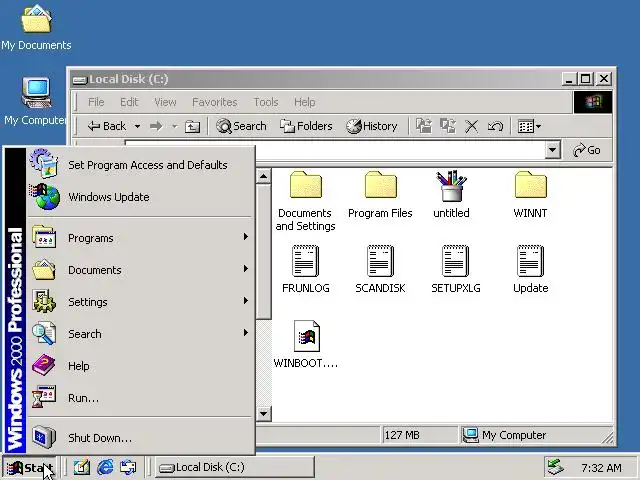Expand the Settings submenu arrow

(245, 301)
